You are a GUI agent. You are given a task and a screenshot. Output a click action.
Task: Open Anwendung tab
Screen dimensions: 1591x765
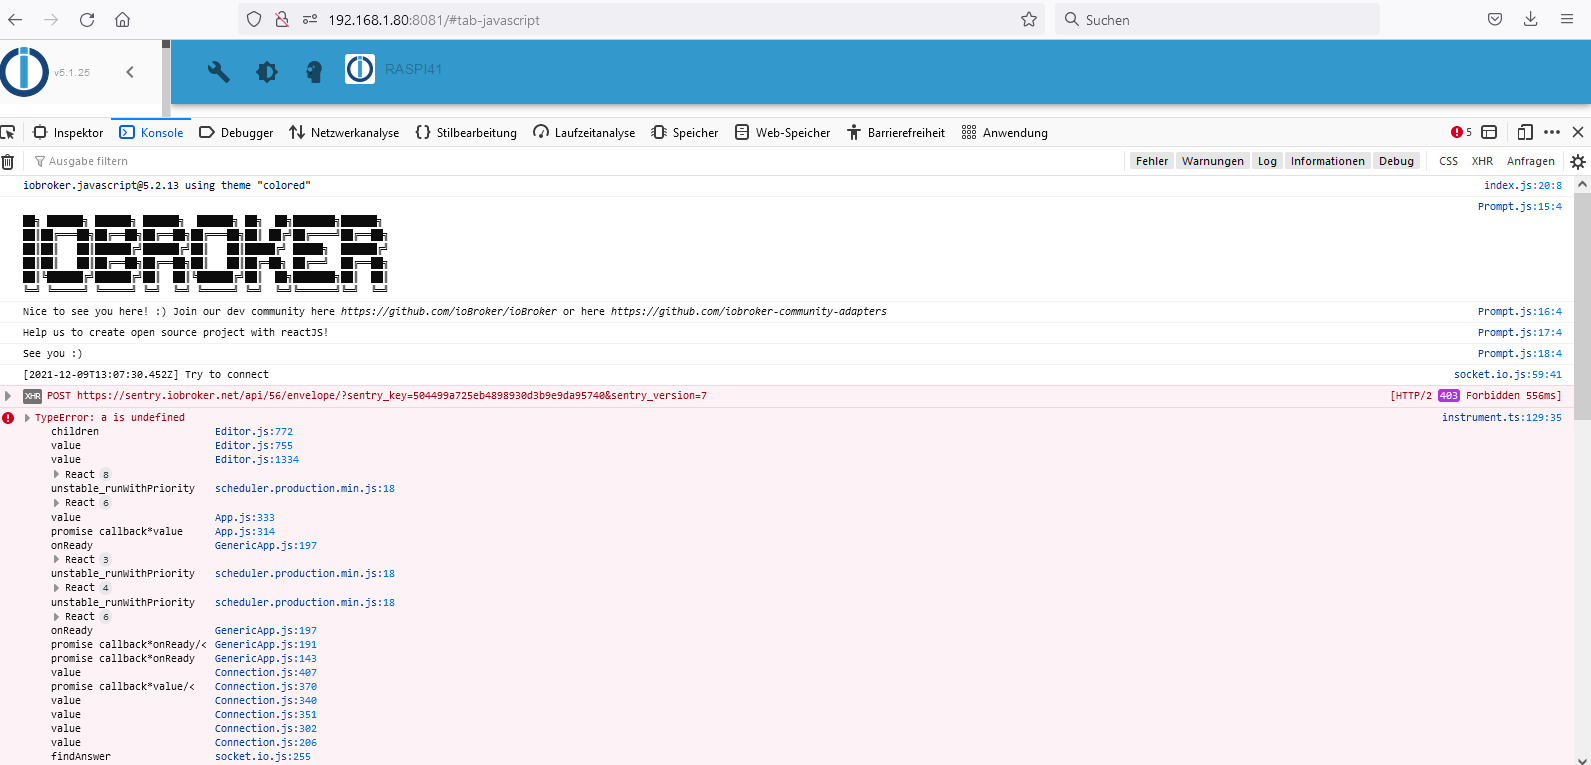point(1005,132)
